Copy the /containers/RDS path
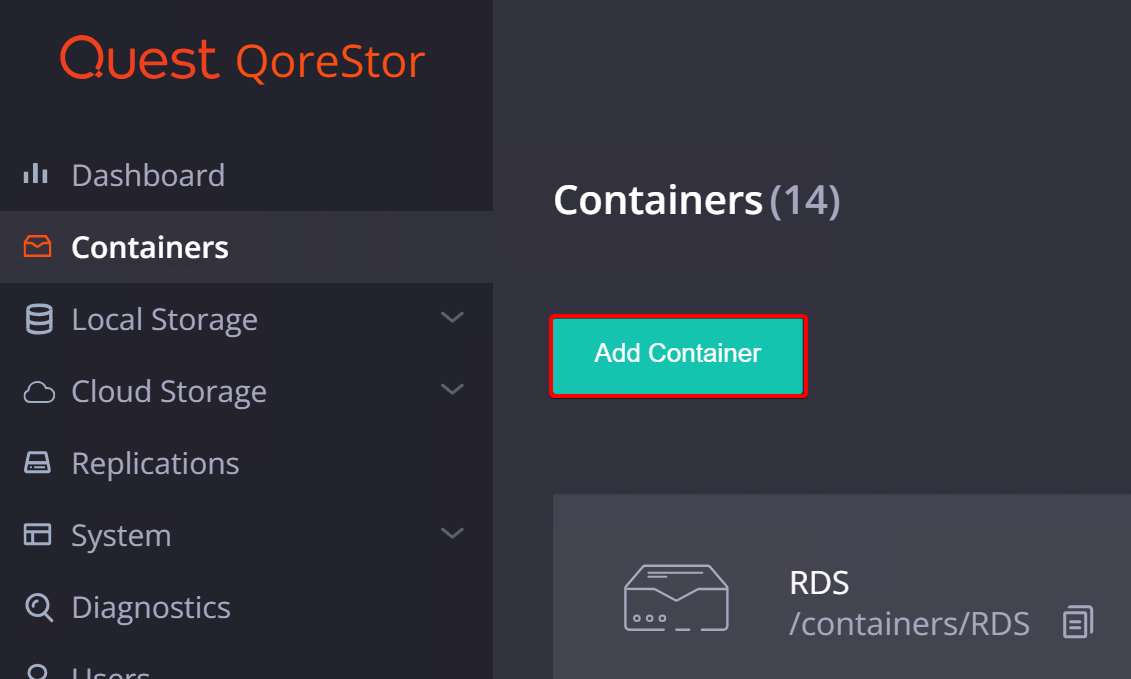Image resolution: width=1131 pixels, height=679 pixels. 1077,623
